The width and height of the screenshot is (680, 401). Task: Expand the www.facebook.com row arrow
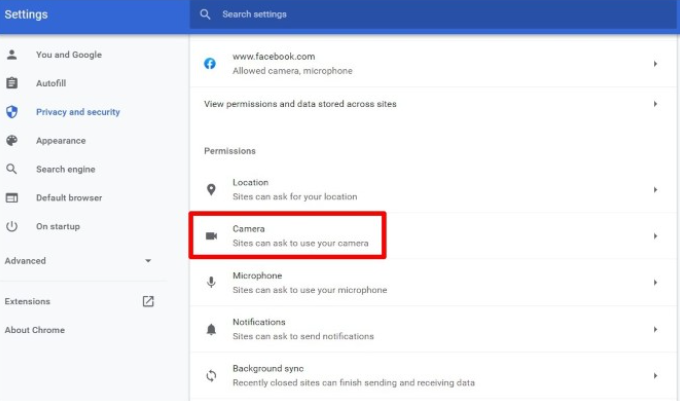pyautogui.click(x=655, y=64)
